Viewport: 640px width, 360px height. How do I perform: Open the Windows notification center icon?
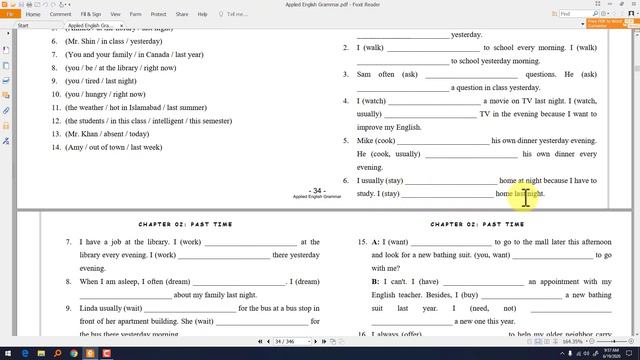point(629,353)
